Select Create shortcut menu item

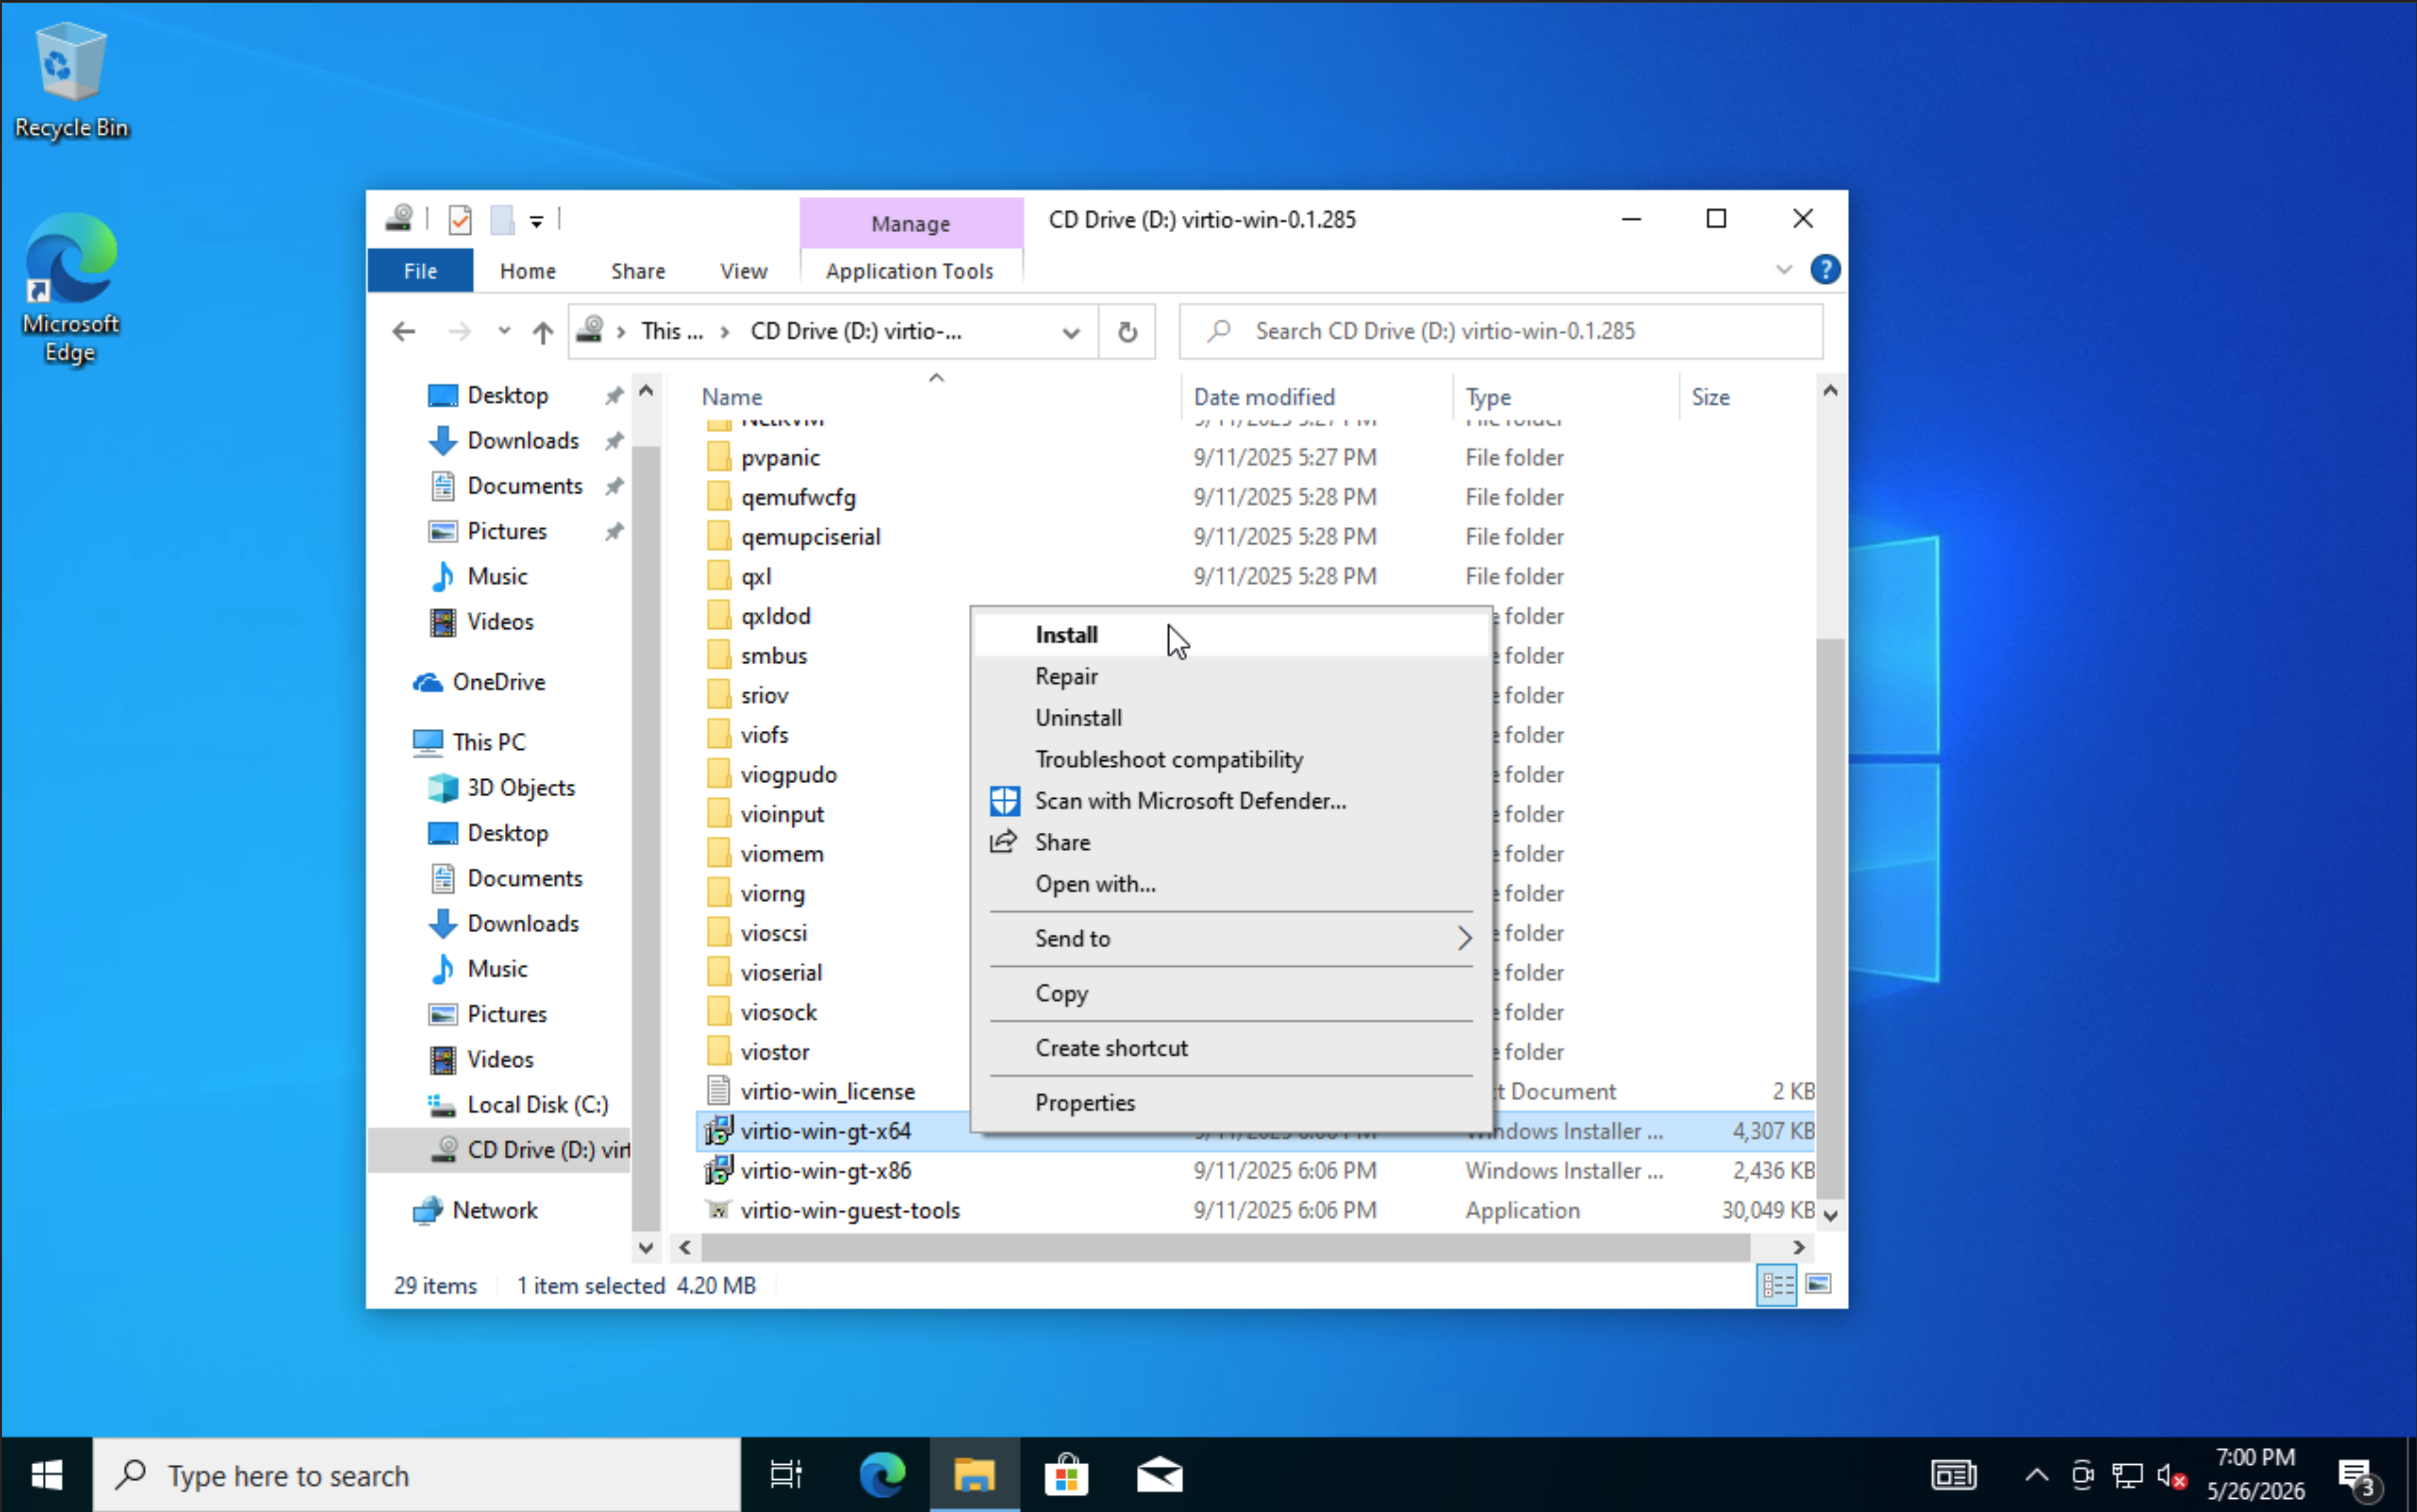coord(1232,1048)
